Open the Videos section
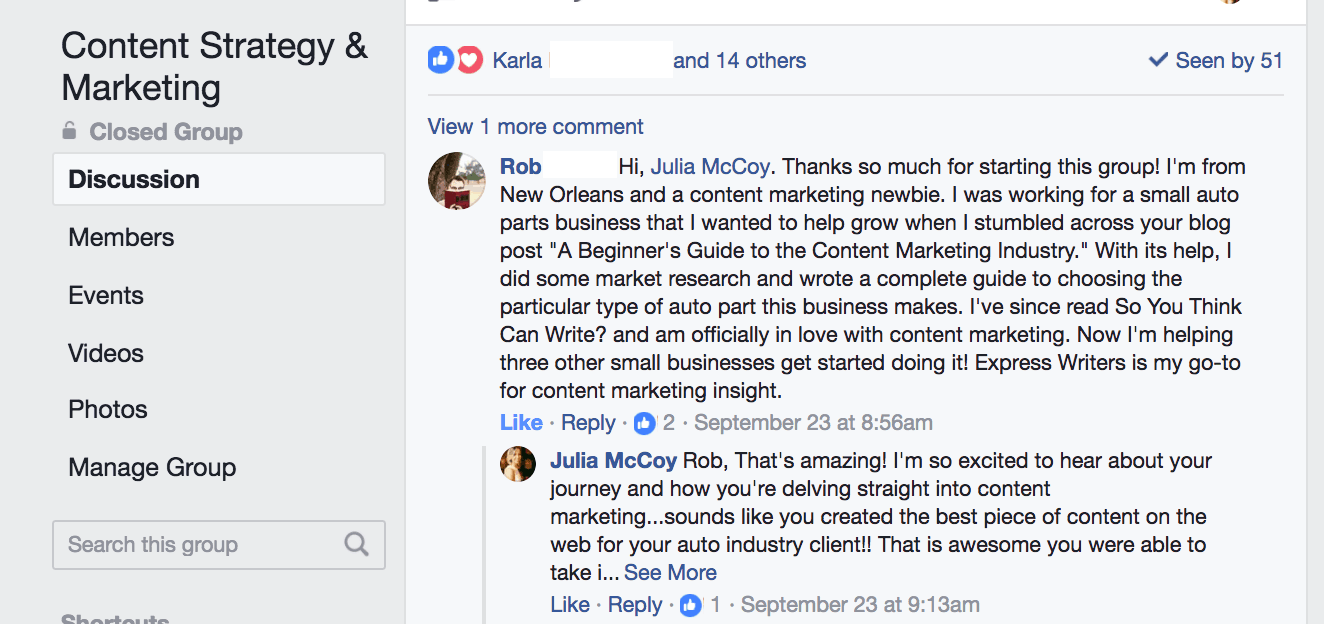Screen dimensions: 1324x624 tap(106, 353)
